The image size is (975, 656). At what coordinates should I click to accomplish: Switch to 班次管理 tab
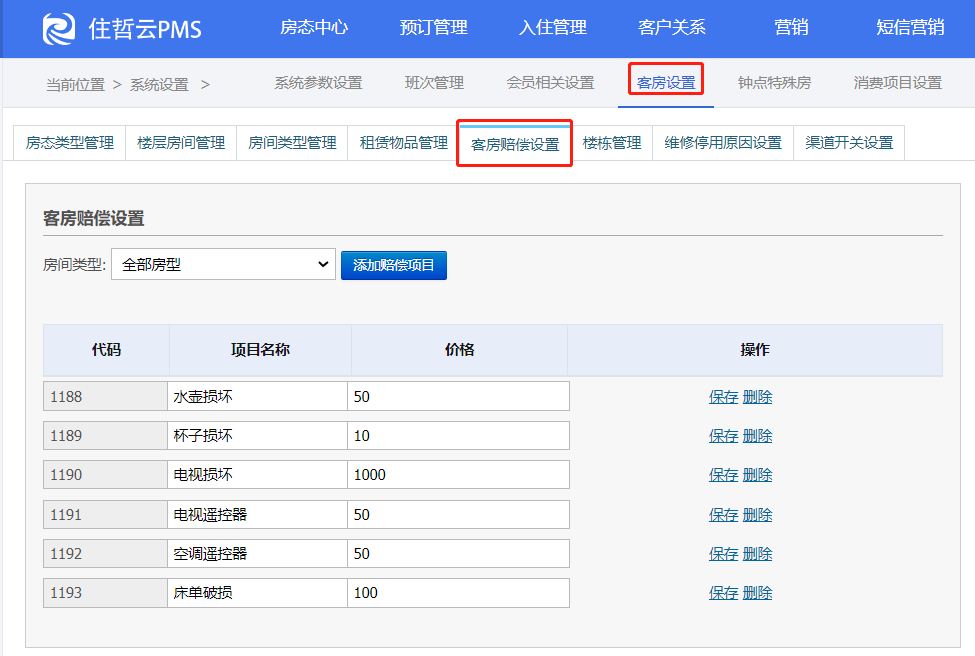[434, 83]
